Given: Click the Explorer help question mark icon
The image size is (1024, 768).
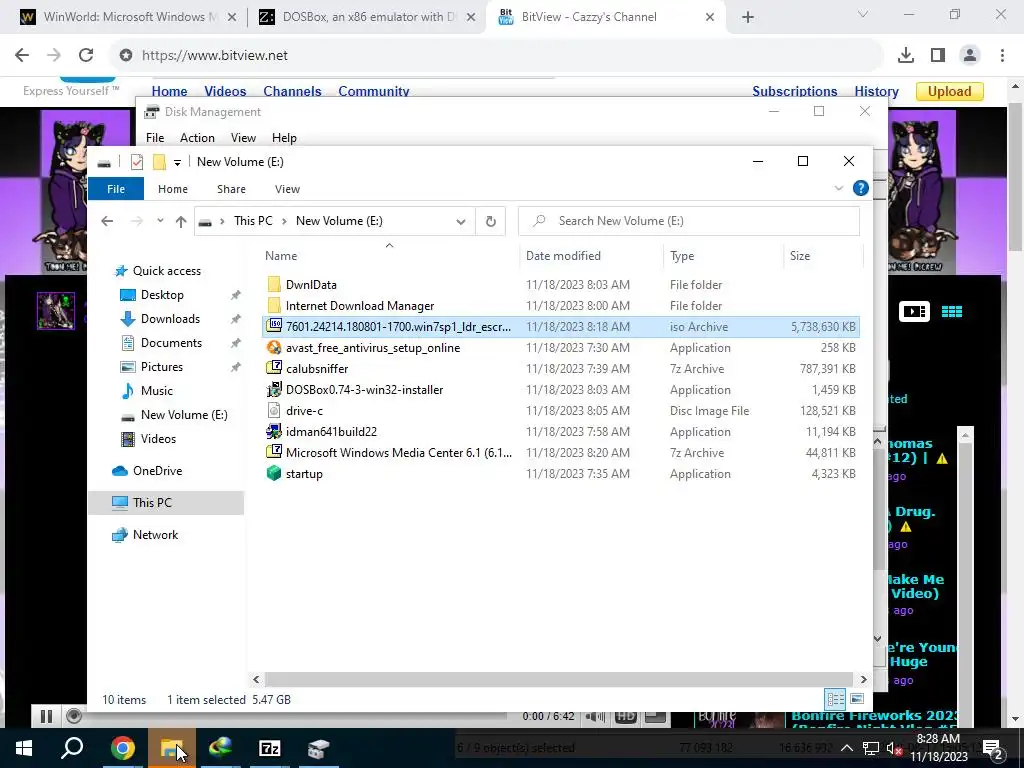Looking at the screenshot, I should pyautogui.click(x=861, y=189).
